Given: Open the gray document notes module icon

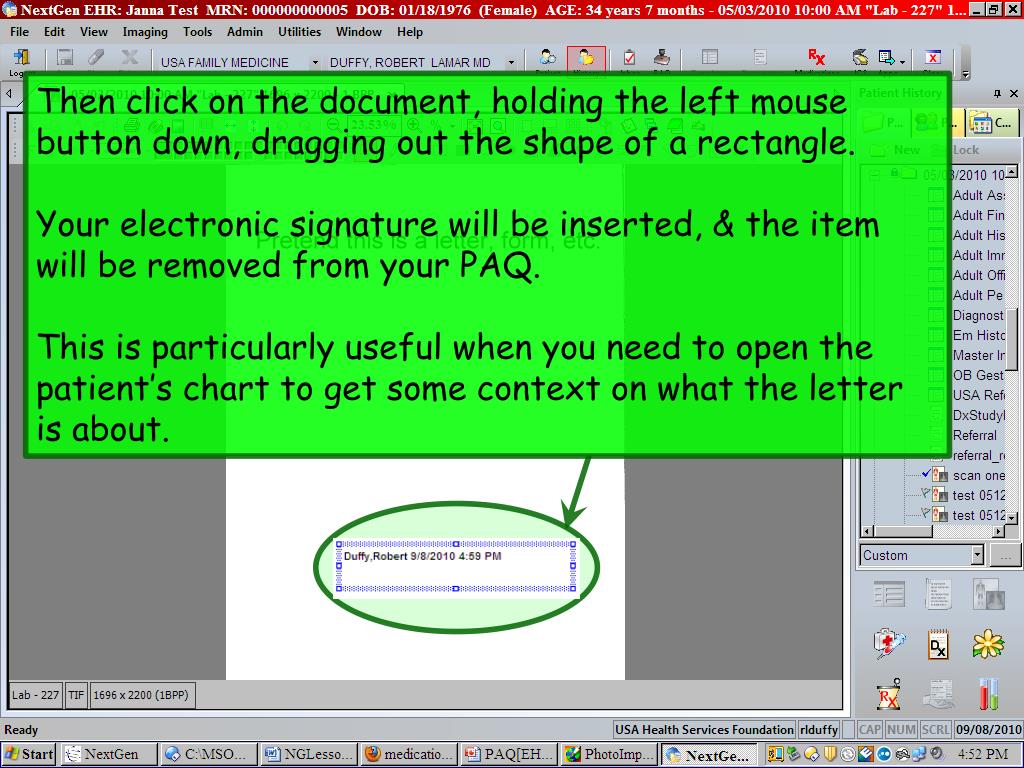Looking at the screenshot, I should [938, 594].
